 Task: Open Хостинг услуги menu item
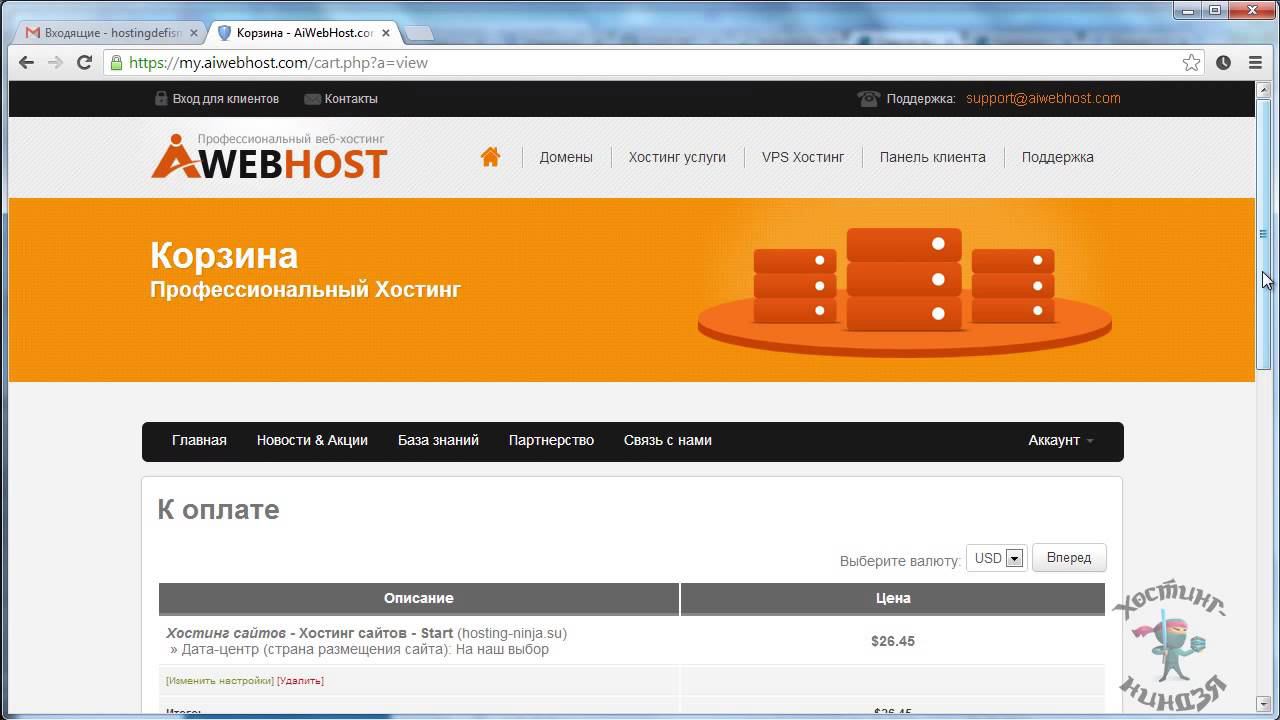click(x=677, y=157)
